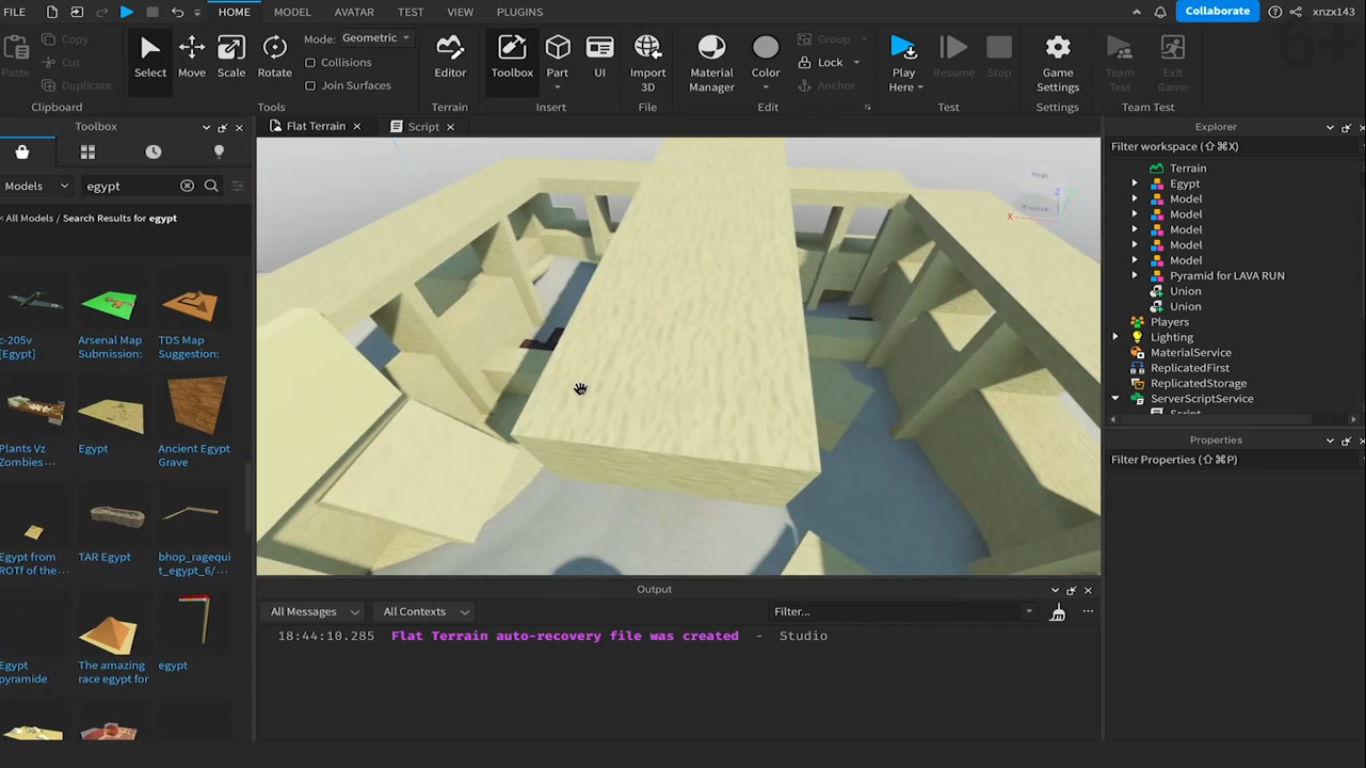1366x768 pixels.
Task: Open the Terrain Editor
Action: (x=450, y=58)
